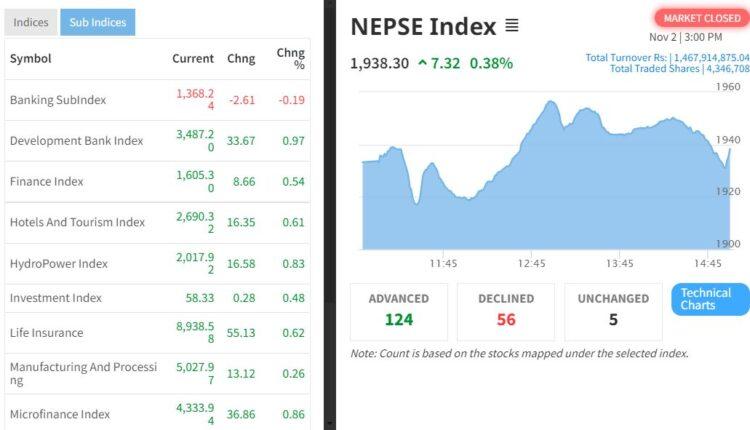Click HydroPower Index entry
Screen dimensions: 750x430
[59, 264]
